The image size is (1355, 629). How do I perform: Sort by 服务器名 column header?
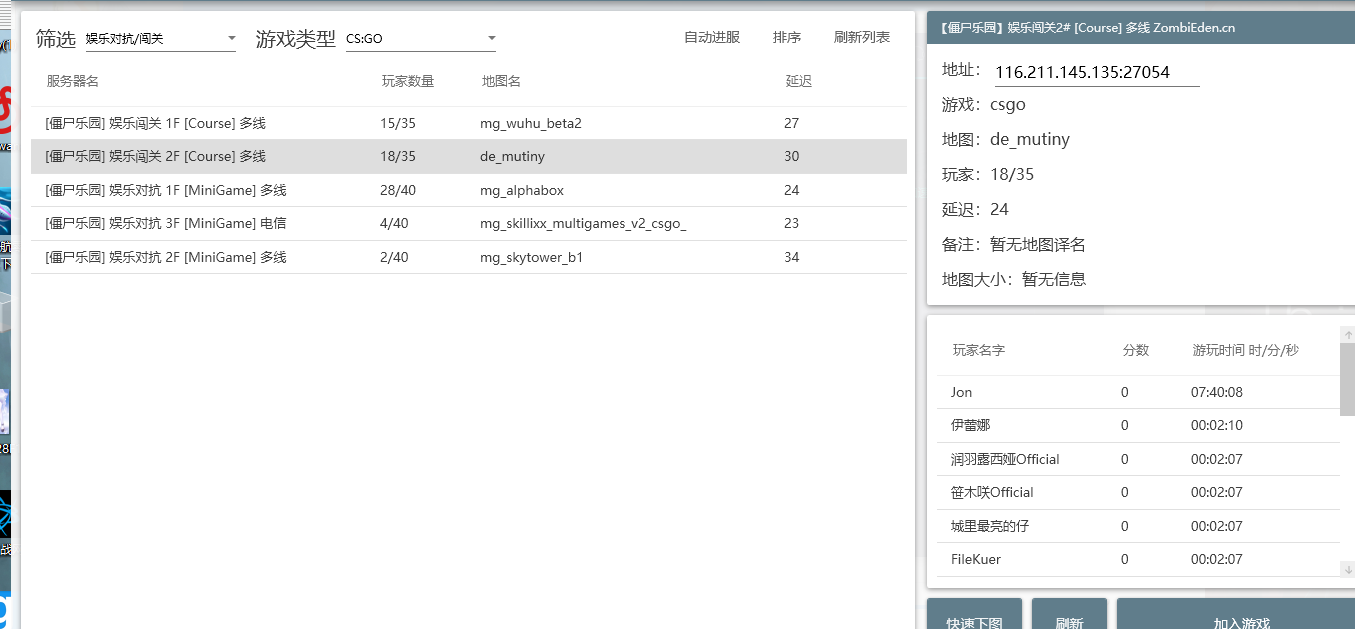72,81
